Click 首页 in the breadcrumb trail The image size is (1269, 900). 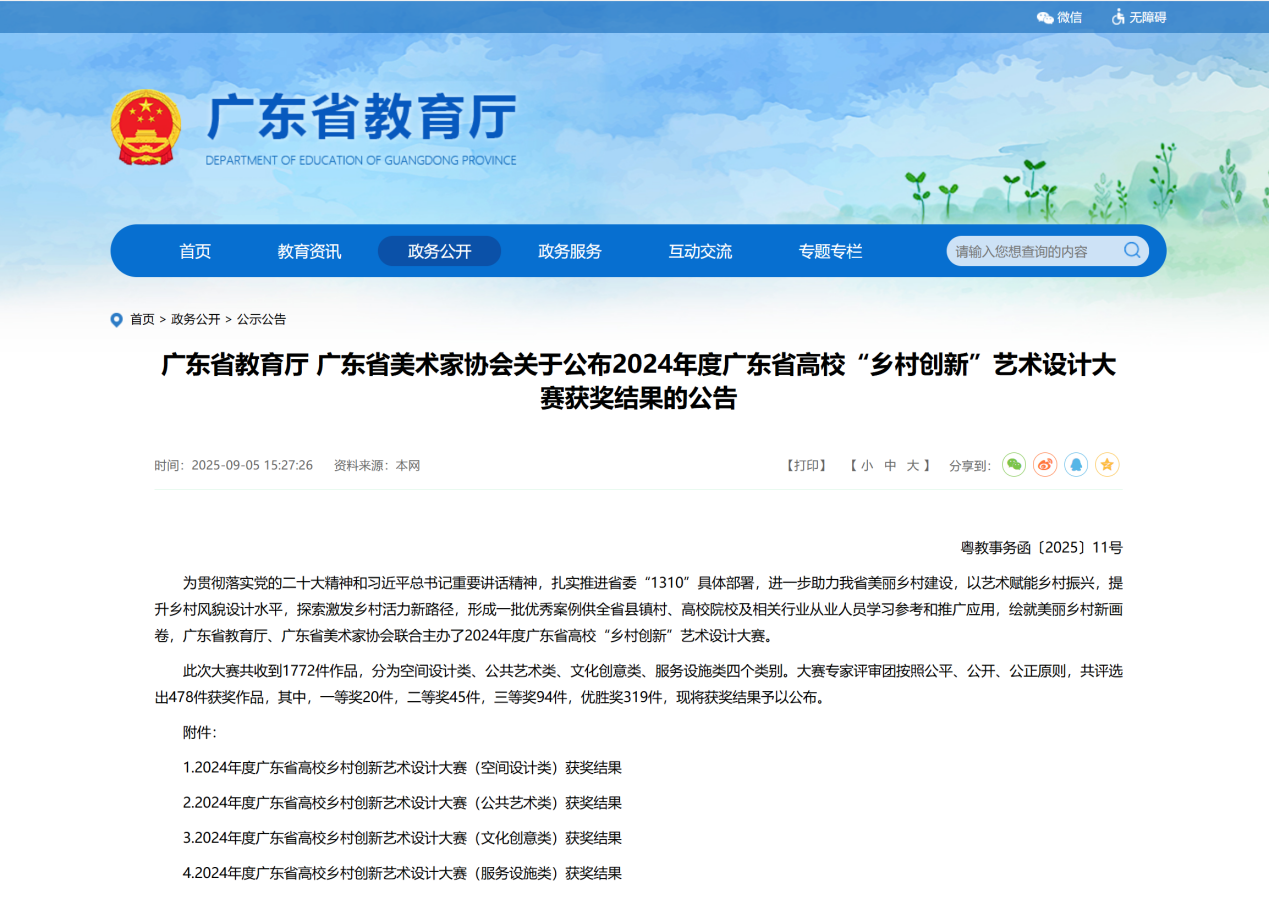tap(142, 320)
